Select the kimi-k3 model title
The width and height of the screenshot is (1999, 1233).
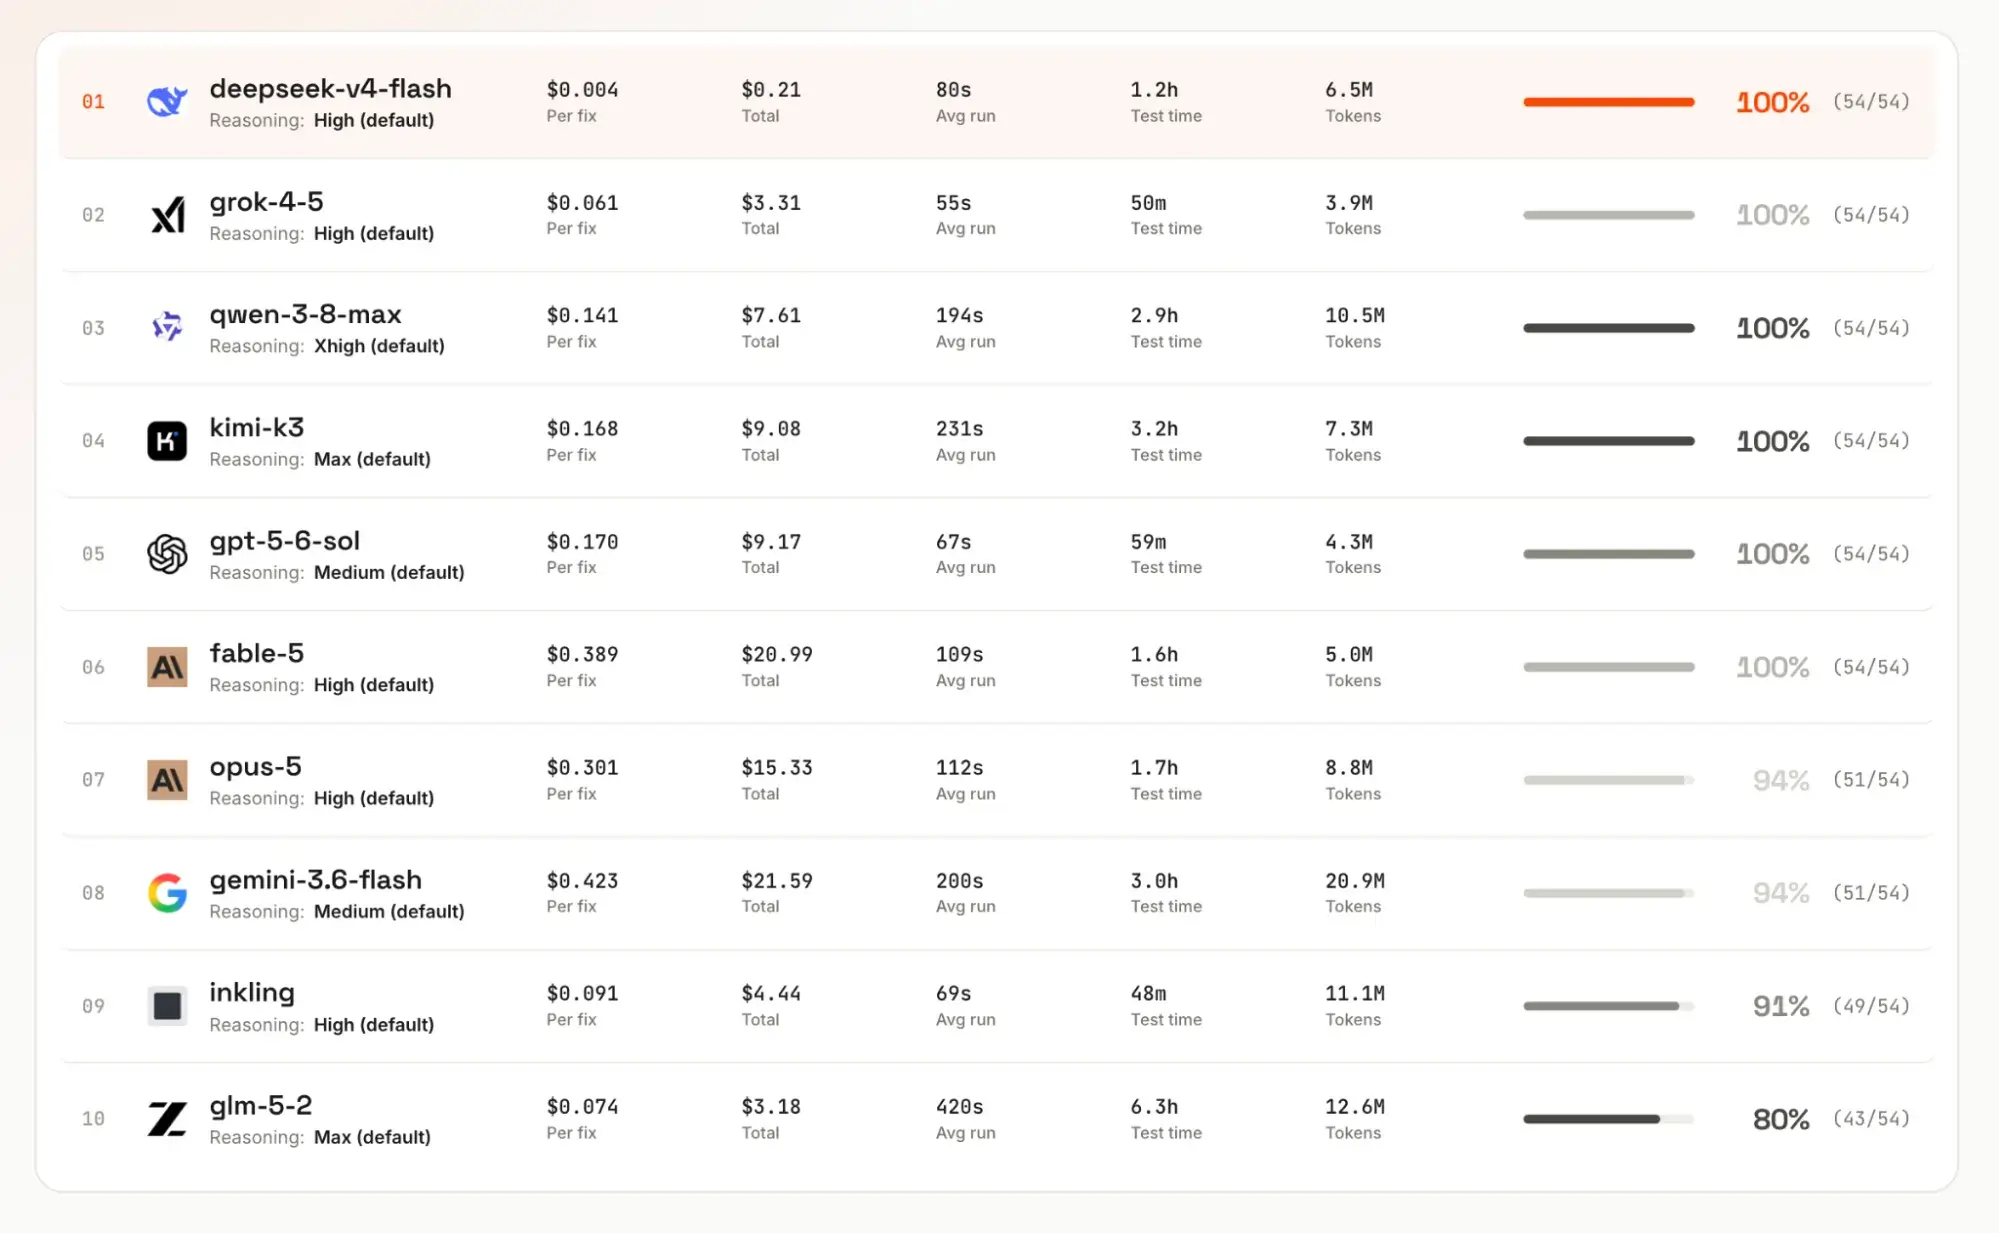point(256,427)
